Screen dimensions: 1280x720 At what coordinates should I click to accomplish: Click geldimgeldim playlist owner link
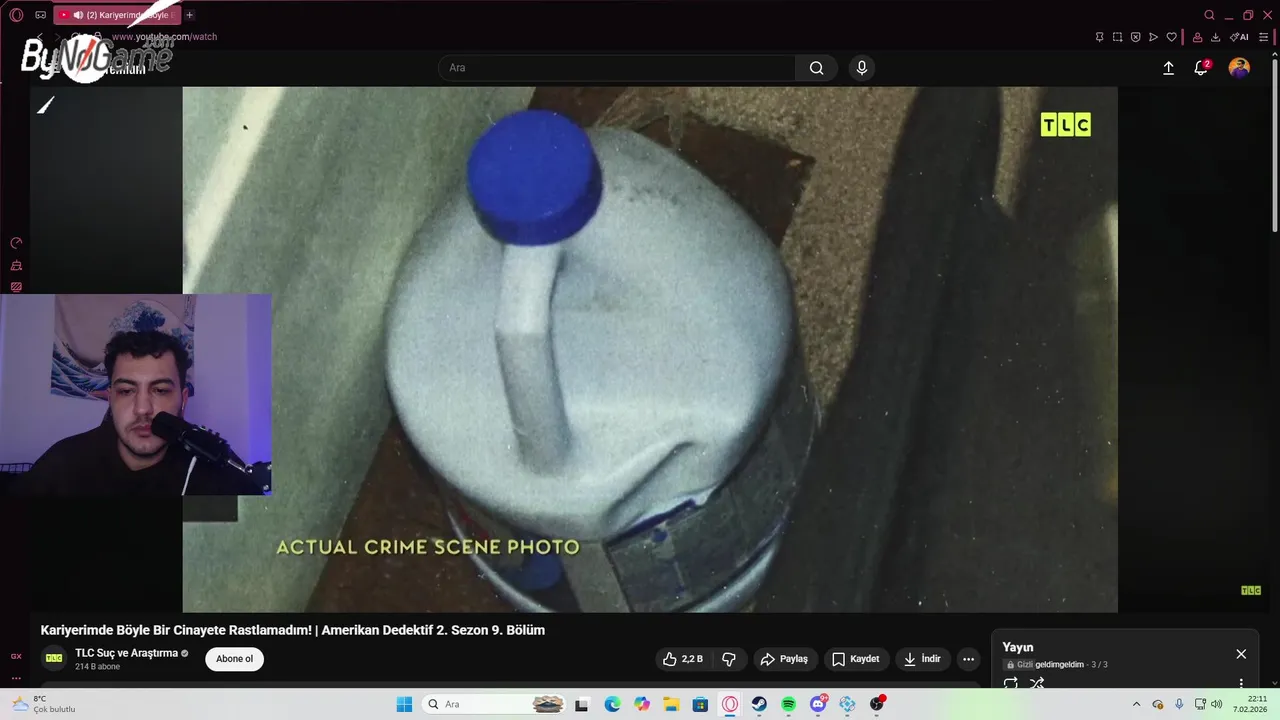tap(1059, 665)
